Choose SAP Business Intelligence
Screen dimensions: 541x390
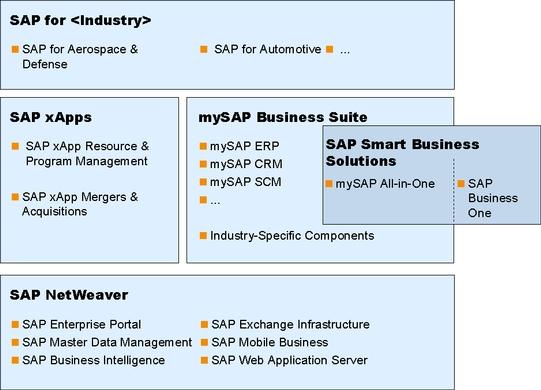(x=94, y=360)
